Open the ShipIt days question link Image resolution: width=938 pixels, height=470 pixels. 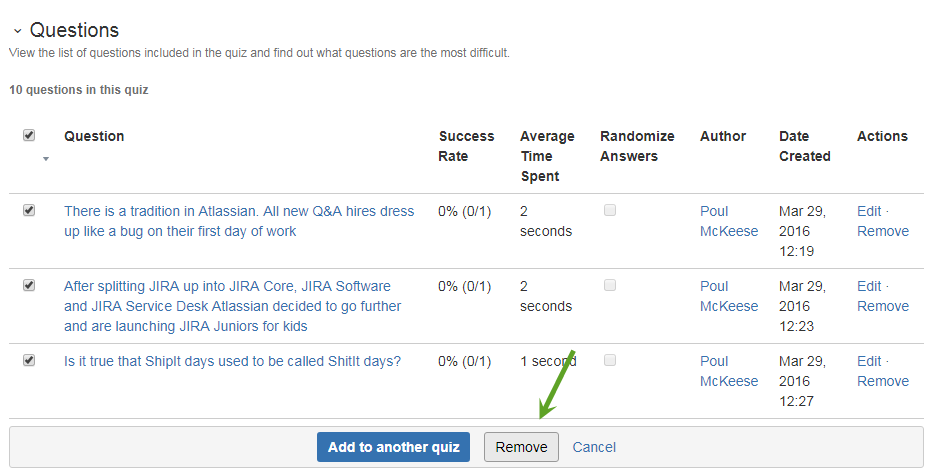pyautogui.click(x=232, y=361)
